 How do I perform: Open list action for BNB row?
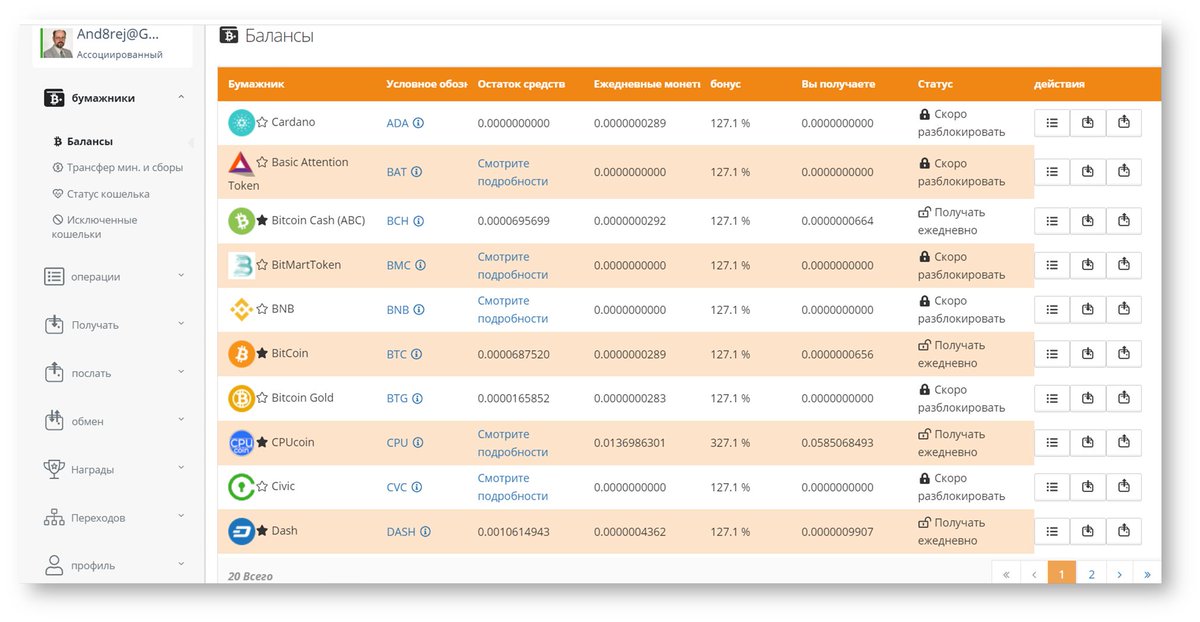coord(1052,310)
